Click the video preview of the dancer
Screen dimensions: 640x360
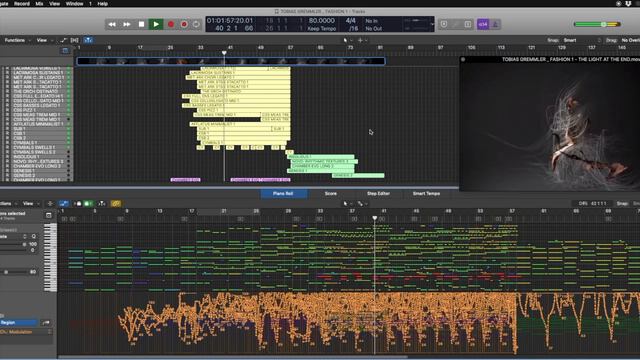click(x=549, y=126)
